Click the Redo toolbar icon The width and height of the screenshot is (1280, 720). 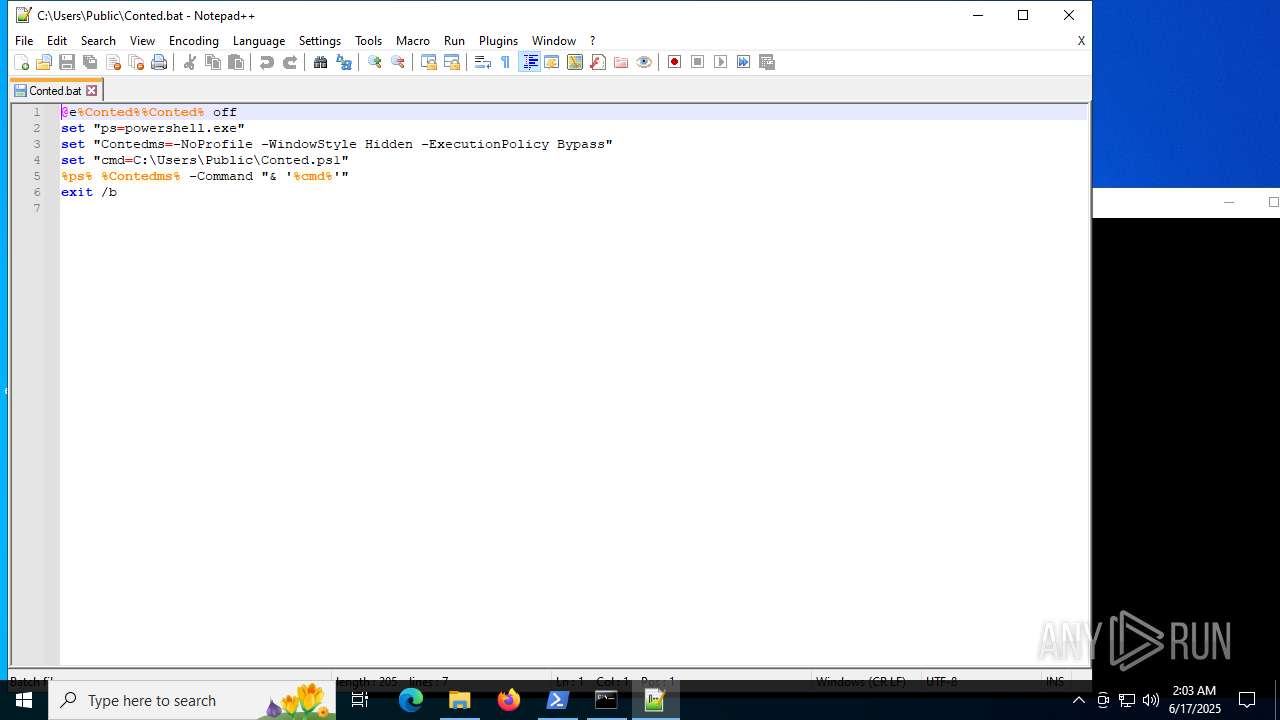click(x=290, y=62)
